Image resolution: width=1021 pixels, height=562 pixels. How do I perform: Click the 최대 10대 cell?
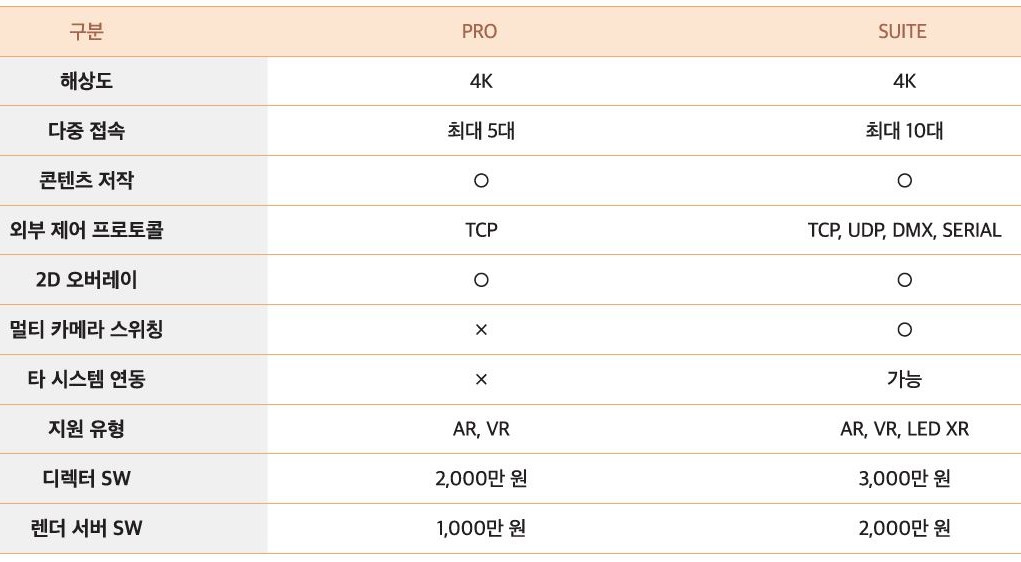point(904,131)
